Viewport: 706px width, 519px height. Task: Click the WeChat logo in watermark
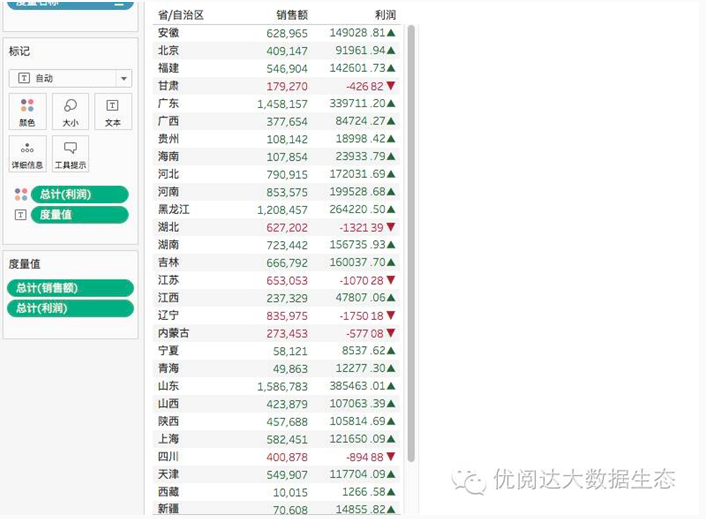(x=468, y=480)
